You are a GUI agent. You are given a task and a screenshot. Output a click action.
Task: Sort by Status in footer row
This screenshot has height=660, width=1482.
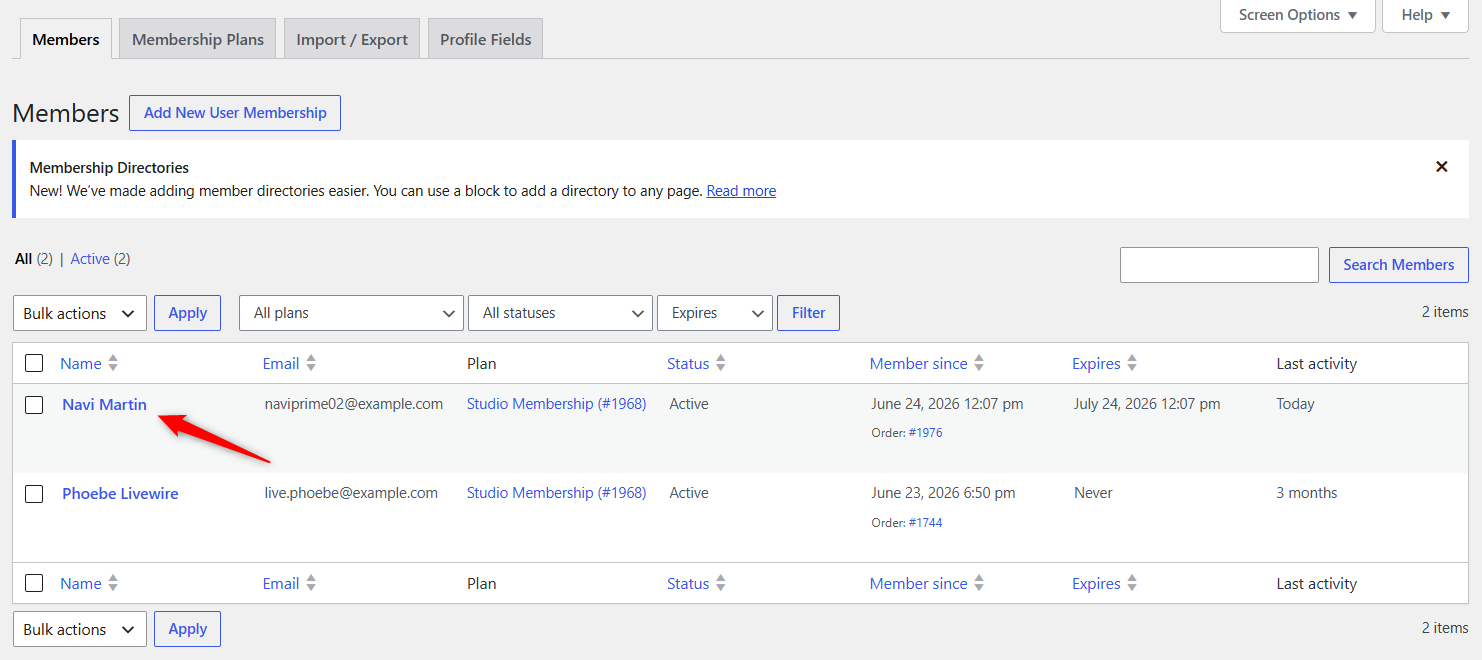click(696, 584)
